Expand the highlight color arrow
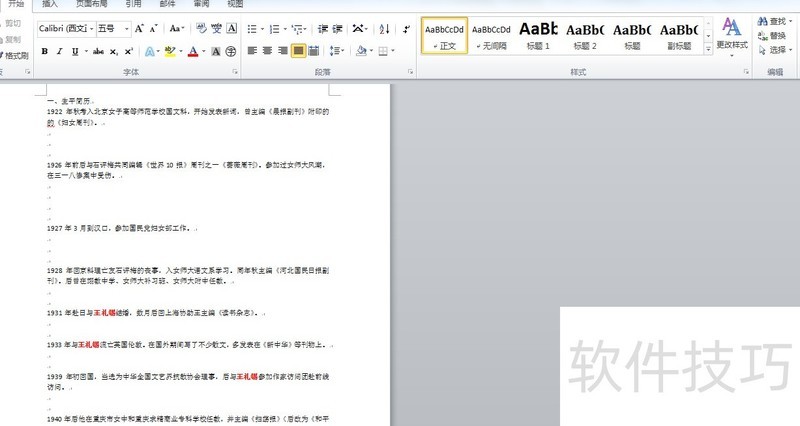 [x=181, y=52]
